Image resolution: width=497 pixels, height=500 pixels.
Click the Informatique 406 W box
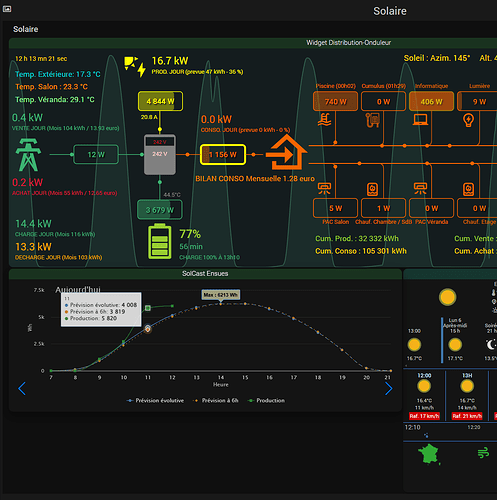pyautogui.click(x=431, y=101)
